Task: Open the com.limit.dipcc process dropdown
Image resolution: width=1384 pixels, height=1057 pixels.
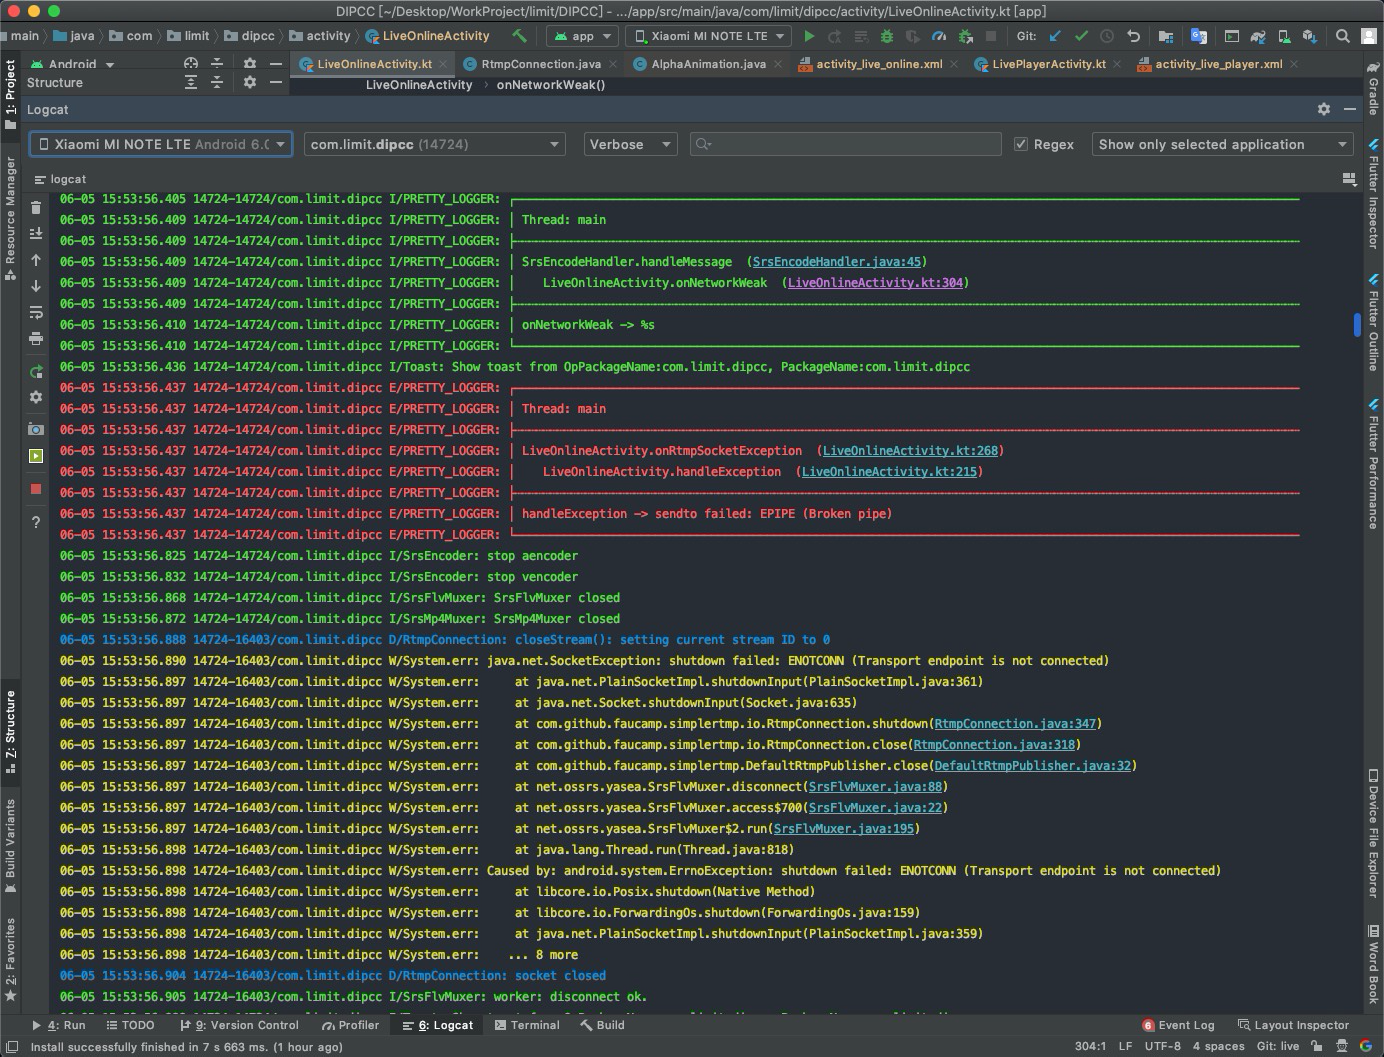Action: (x=434, y=144)
